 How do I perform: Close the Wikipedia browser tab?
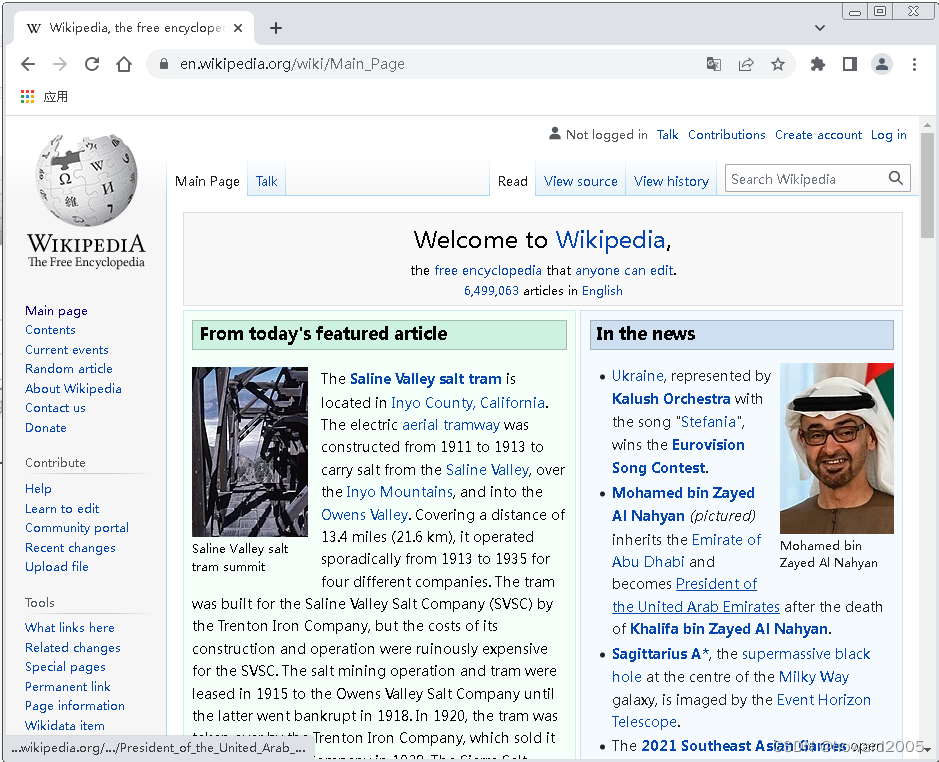click(238, 28)
